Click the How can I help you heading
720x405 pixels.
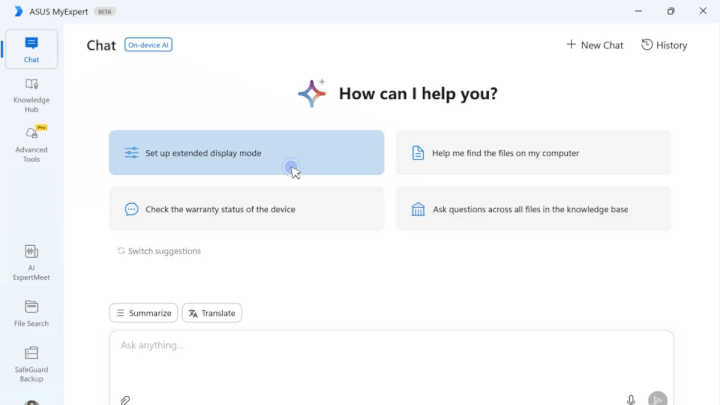click(418, 93)
